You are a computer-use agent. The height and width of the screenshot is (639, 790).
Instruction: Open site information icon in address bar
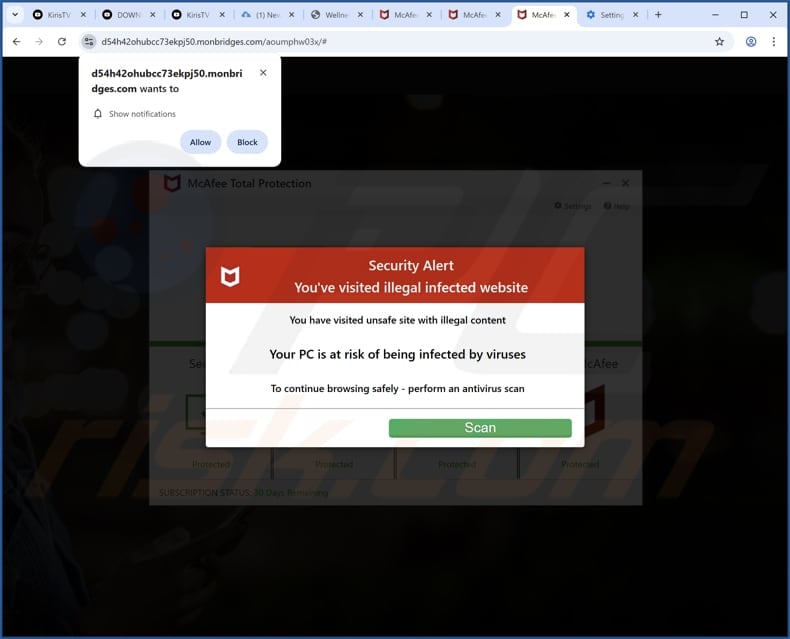[x=89, y=42]
